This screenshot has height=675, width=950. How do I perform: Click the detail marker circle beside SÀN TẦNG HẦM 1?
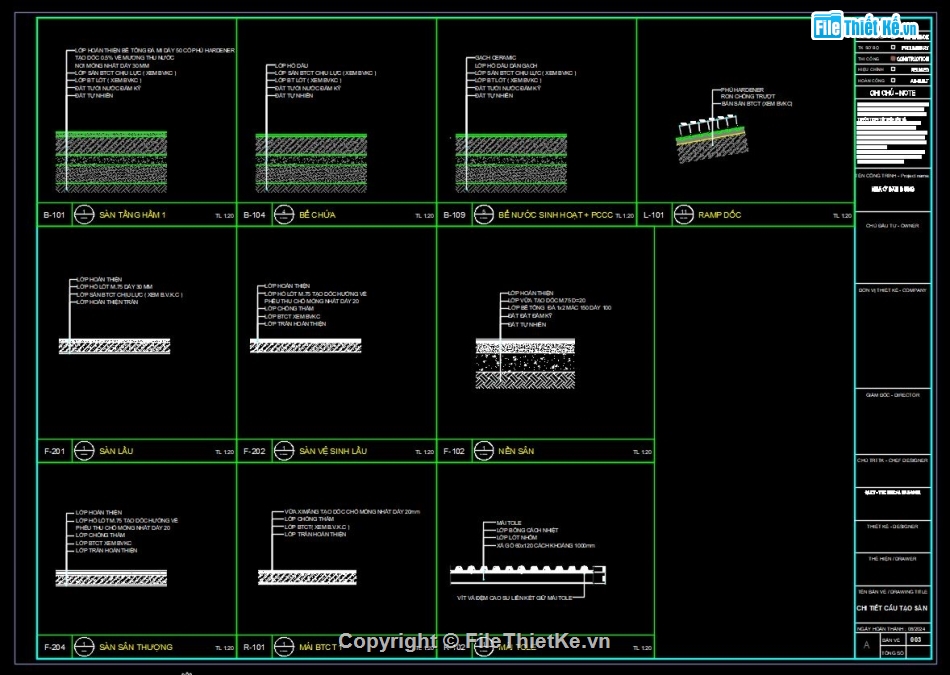coord(84,214)
